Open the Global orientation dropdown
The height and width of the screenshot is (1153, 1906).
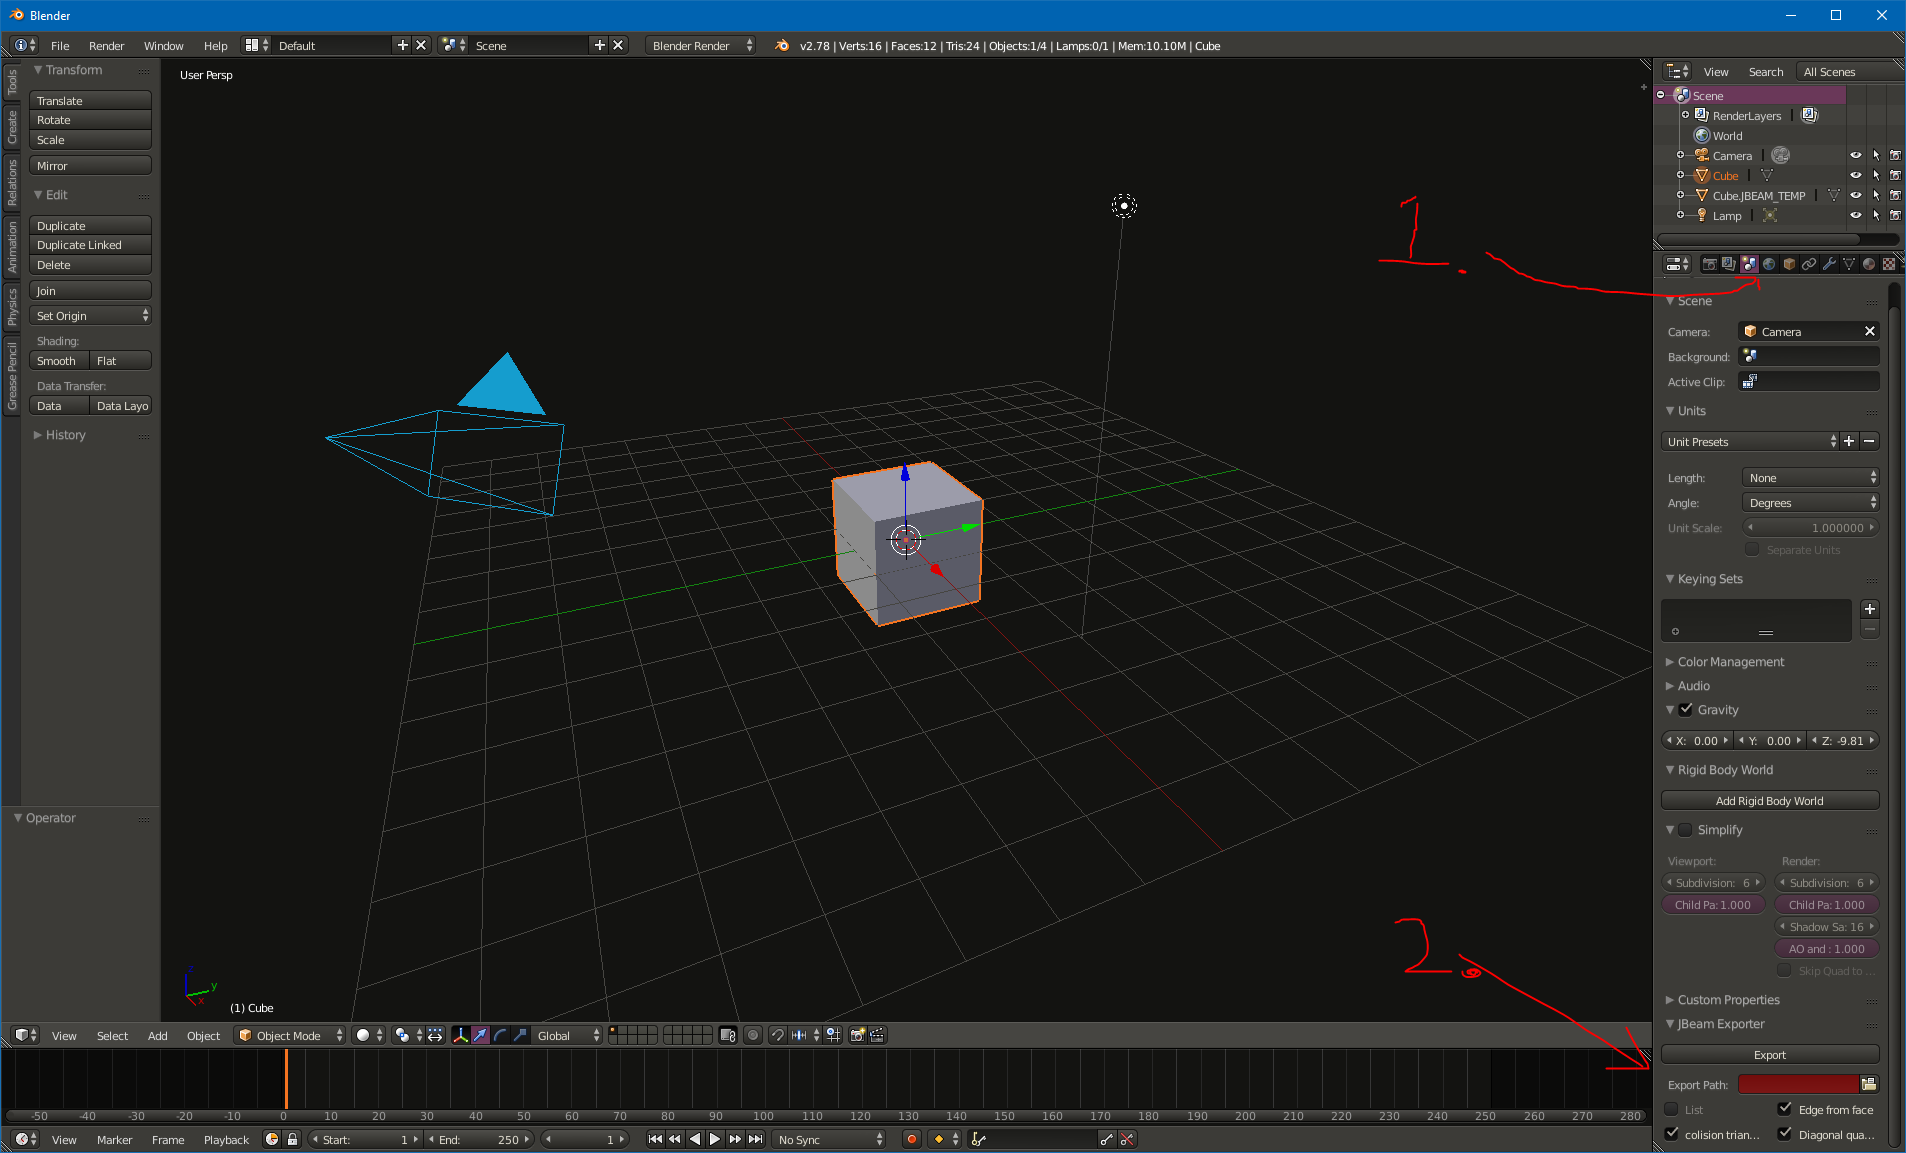point(567,1035)
